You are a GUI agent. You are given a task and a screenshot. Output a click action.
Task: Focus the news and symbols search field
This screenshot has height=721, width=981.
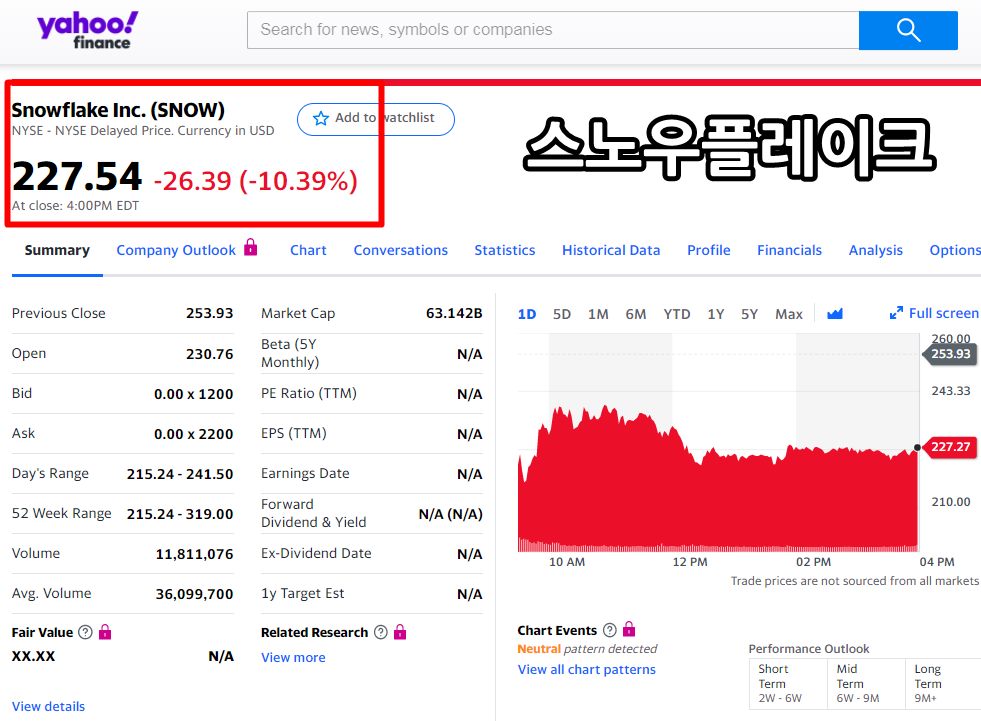pyautogui.click(x=553, y=30)
